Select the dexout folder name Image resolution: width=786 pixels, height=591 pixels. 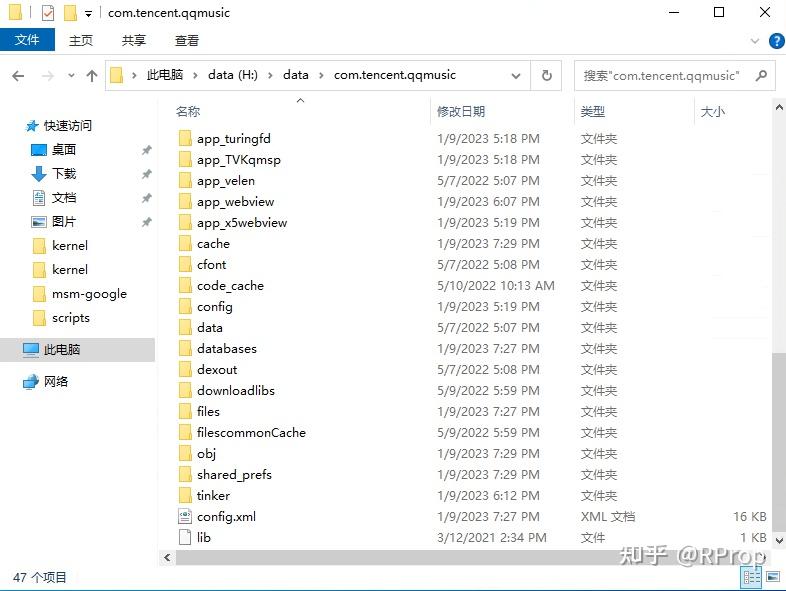[x=217, y=369]
